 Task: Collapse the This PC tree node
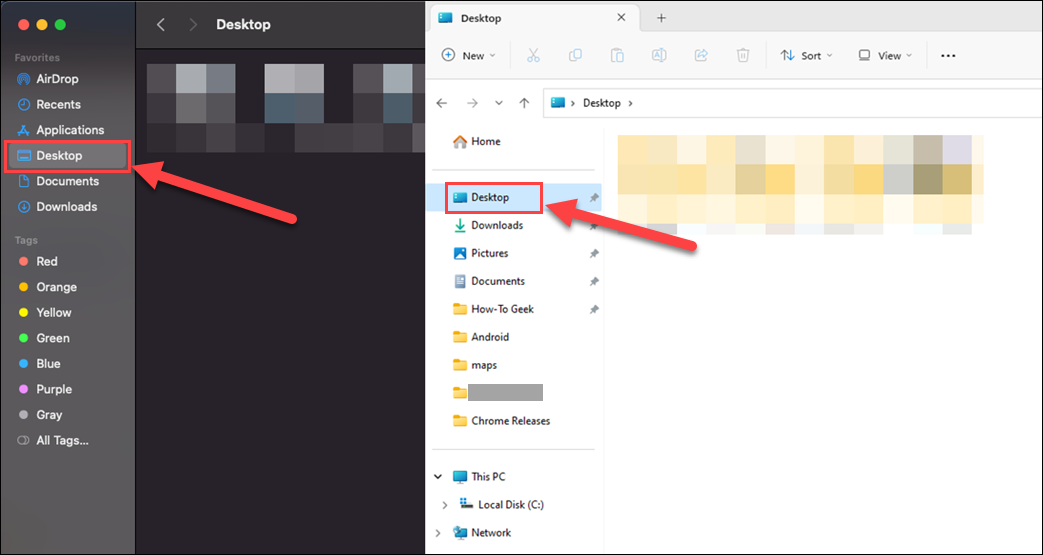click(x=439, y=477)
